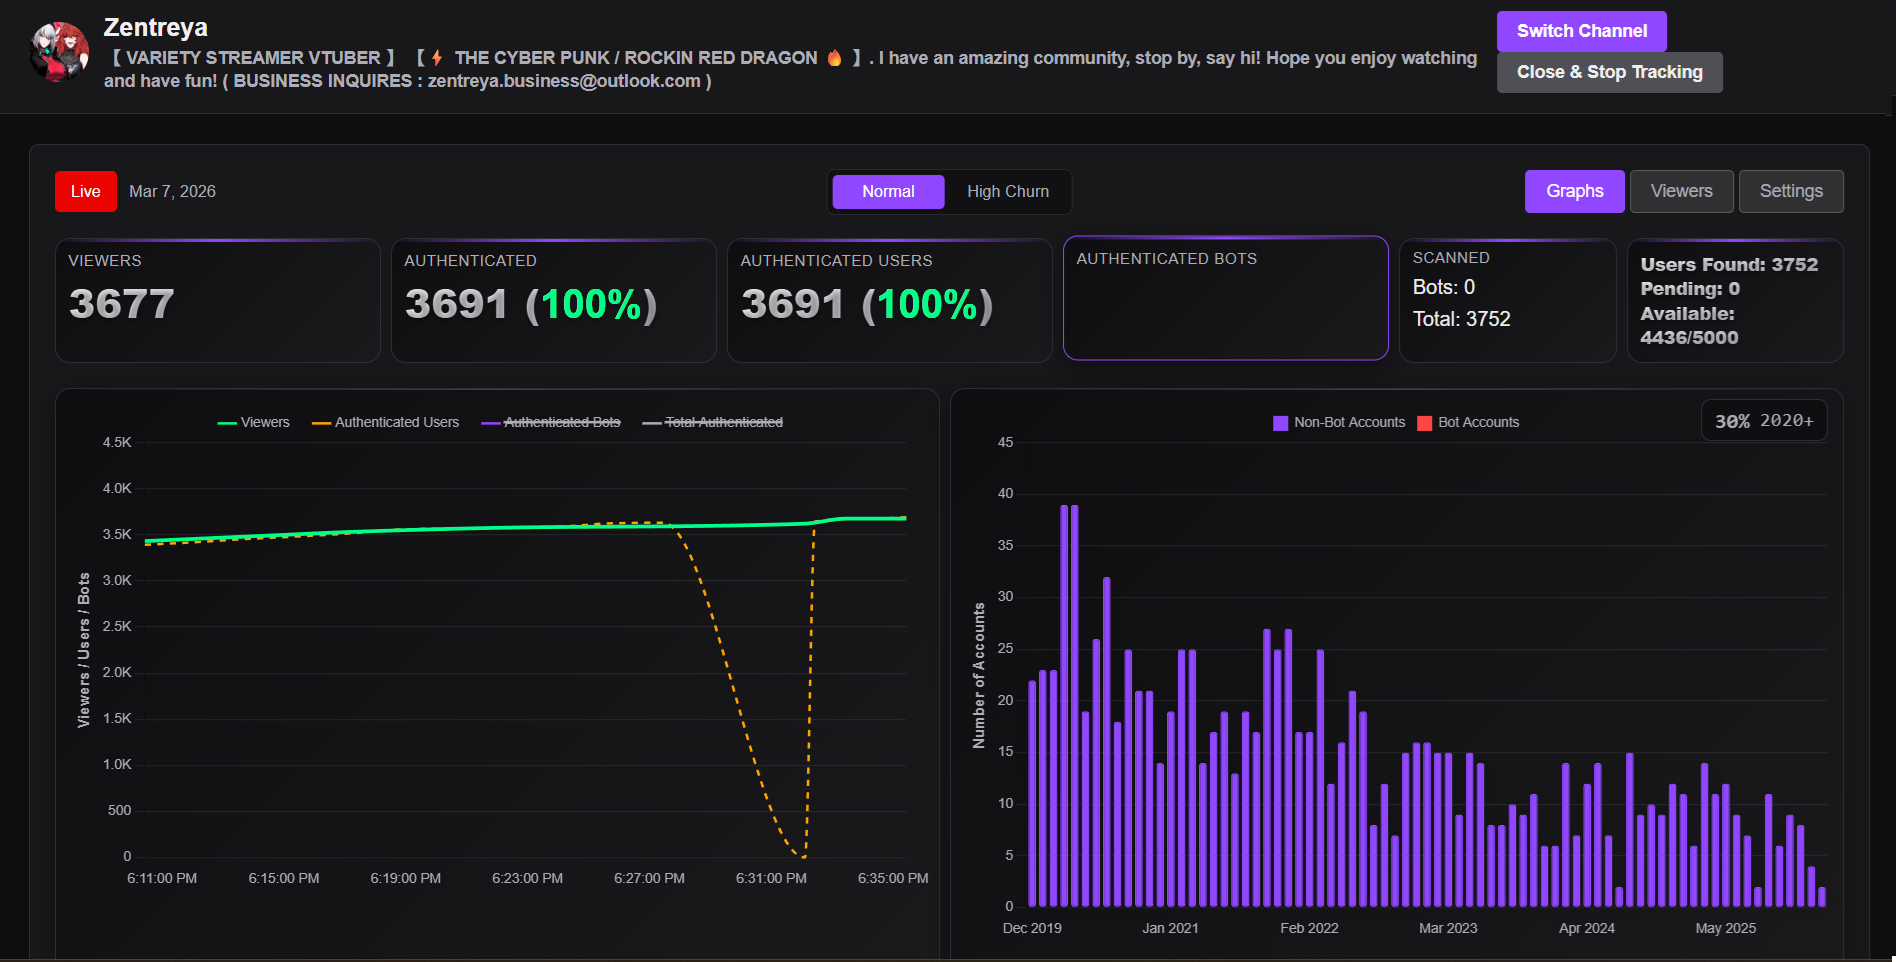Viewport: 1896px width, 962px height.
Task: Toggle Authenticated Users series in legend
Action: pos(385,422)
